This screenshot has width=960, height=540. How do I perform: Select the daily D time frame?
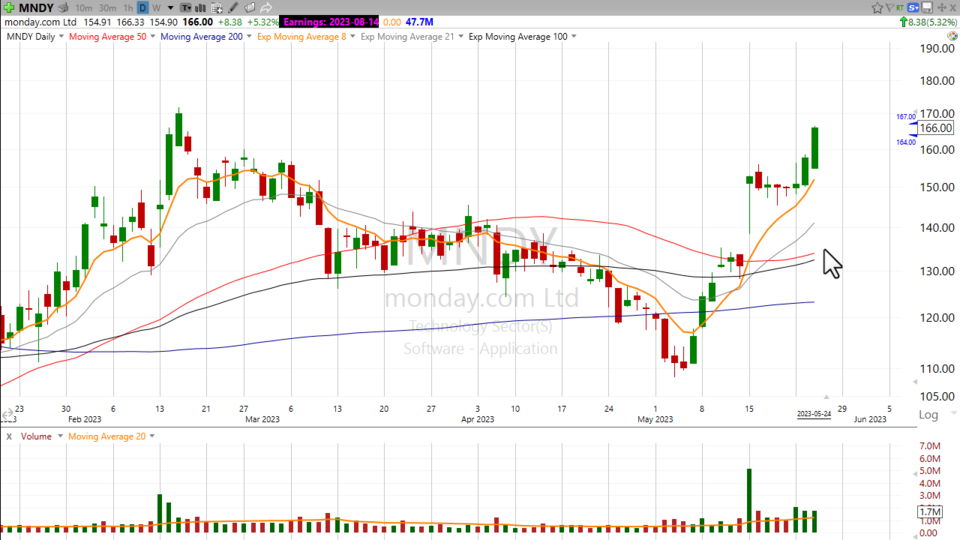[142, 8]
